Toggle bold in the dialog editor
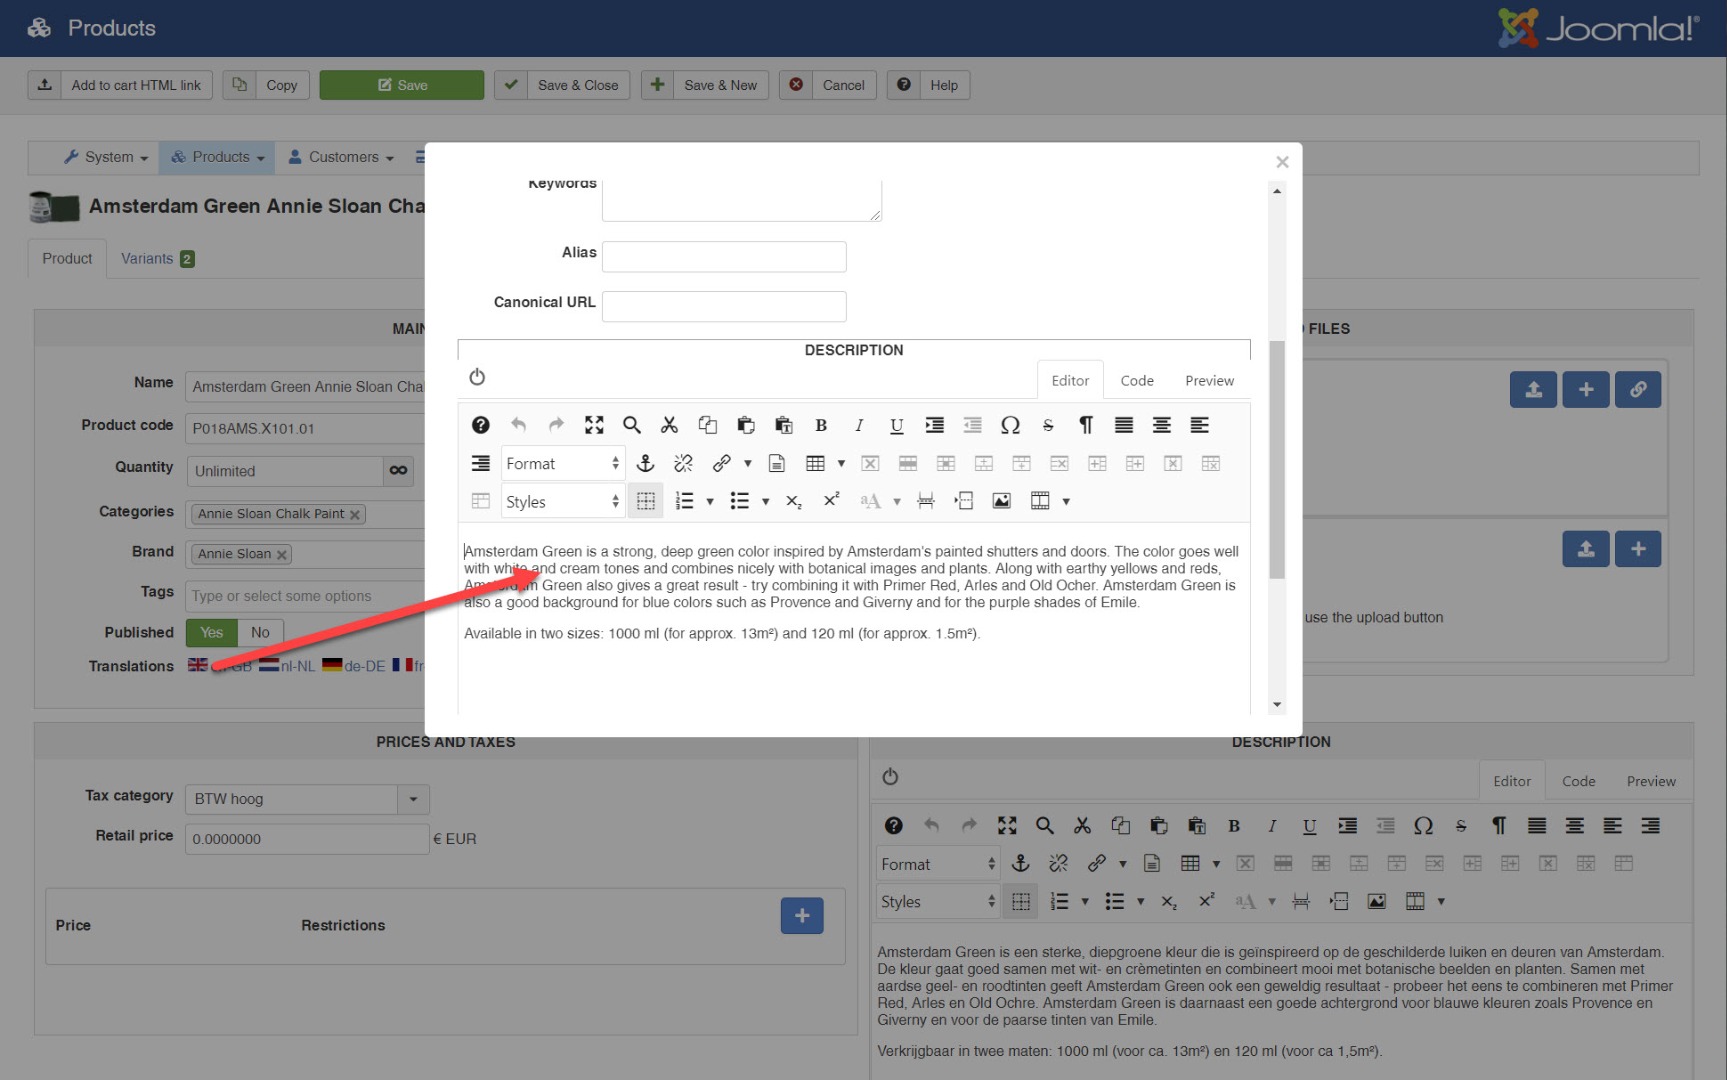Screen dimensions: 1727x1080 click(821, 425)
